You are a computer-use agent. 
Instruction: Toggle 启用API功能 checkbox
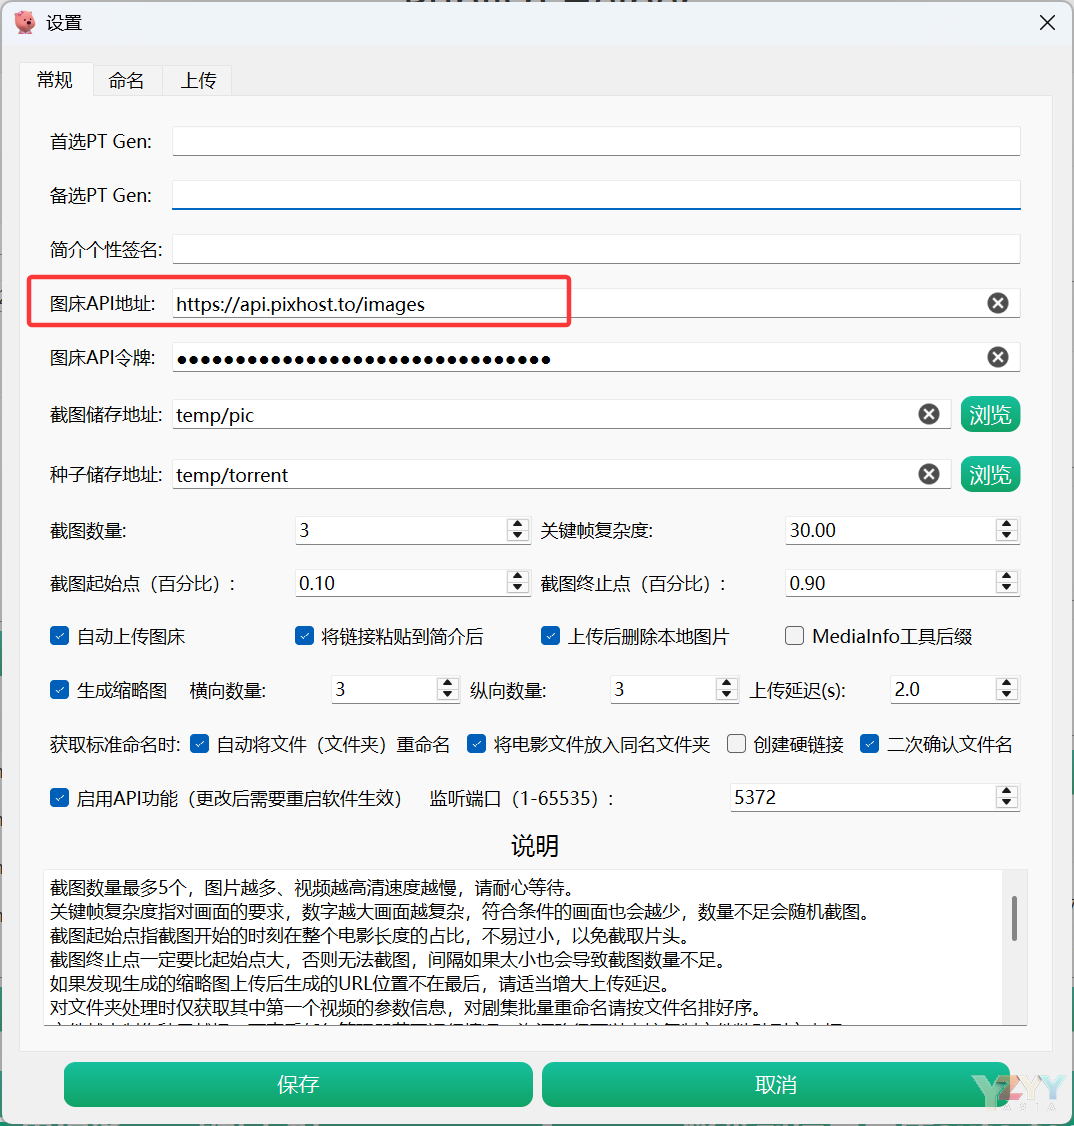(60, 797)
